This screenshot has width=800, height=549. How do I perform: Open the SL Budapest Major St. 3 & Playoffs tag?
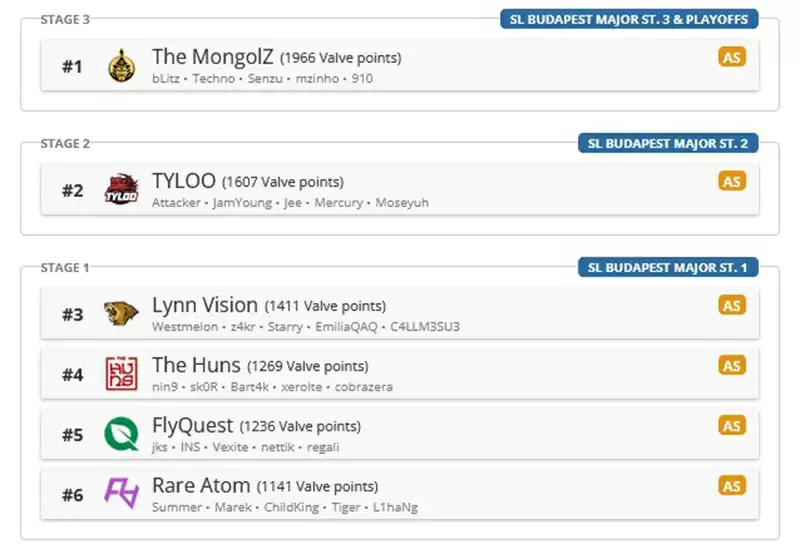pos(629,19)
